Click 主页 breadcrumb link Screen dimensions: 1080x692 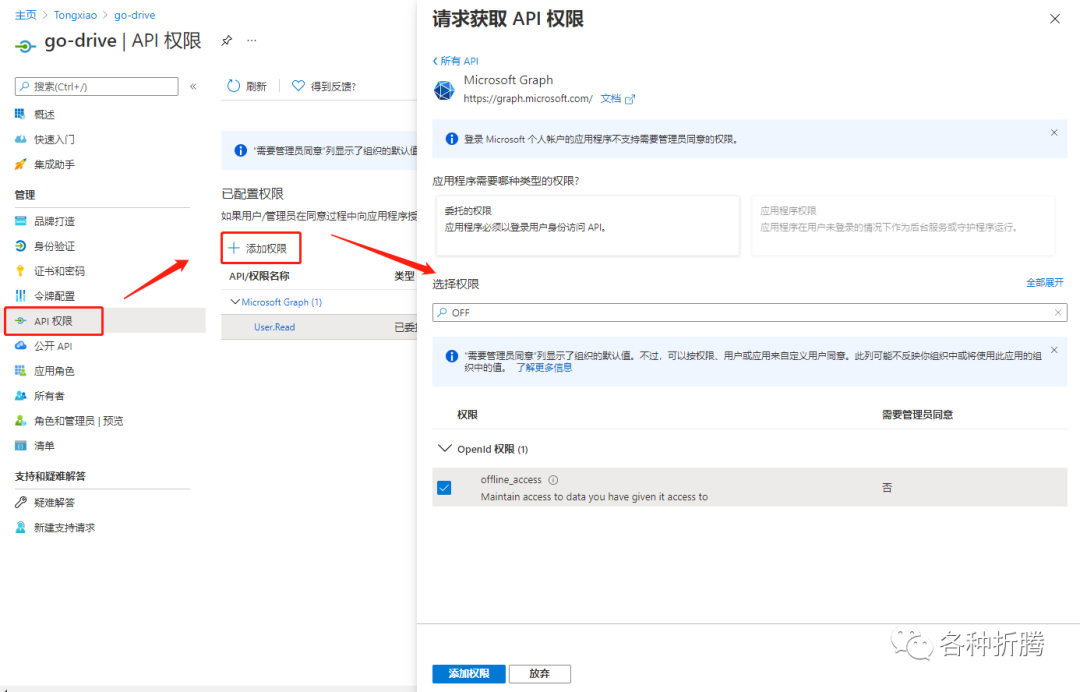point(25,15)
